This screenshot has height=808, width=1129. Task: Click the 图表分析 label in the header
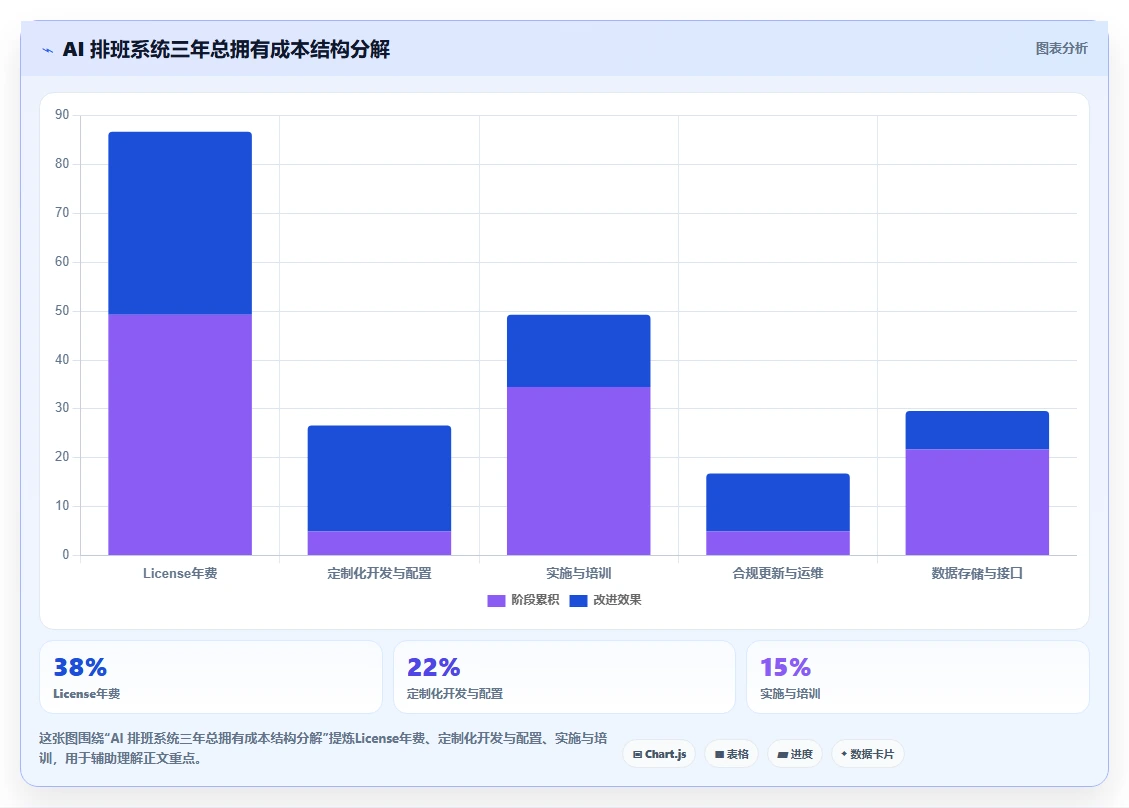pyautogui.click(x=1061, y=48)
